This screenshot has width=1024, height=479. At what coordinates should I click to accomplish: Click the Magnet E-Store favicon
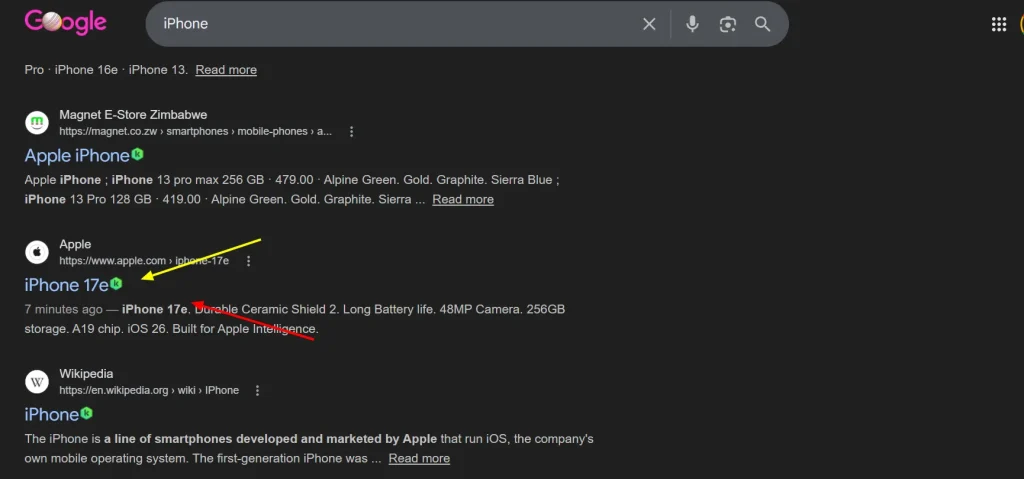pos(37,123)
